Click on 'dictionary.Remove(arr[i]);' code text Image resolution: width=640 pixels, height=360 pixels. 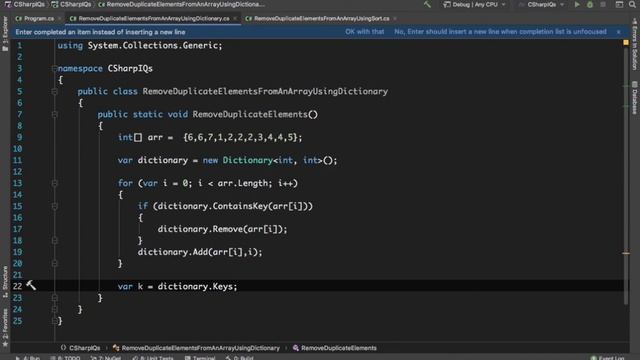point(222,229)
